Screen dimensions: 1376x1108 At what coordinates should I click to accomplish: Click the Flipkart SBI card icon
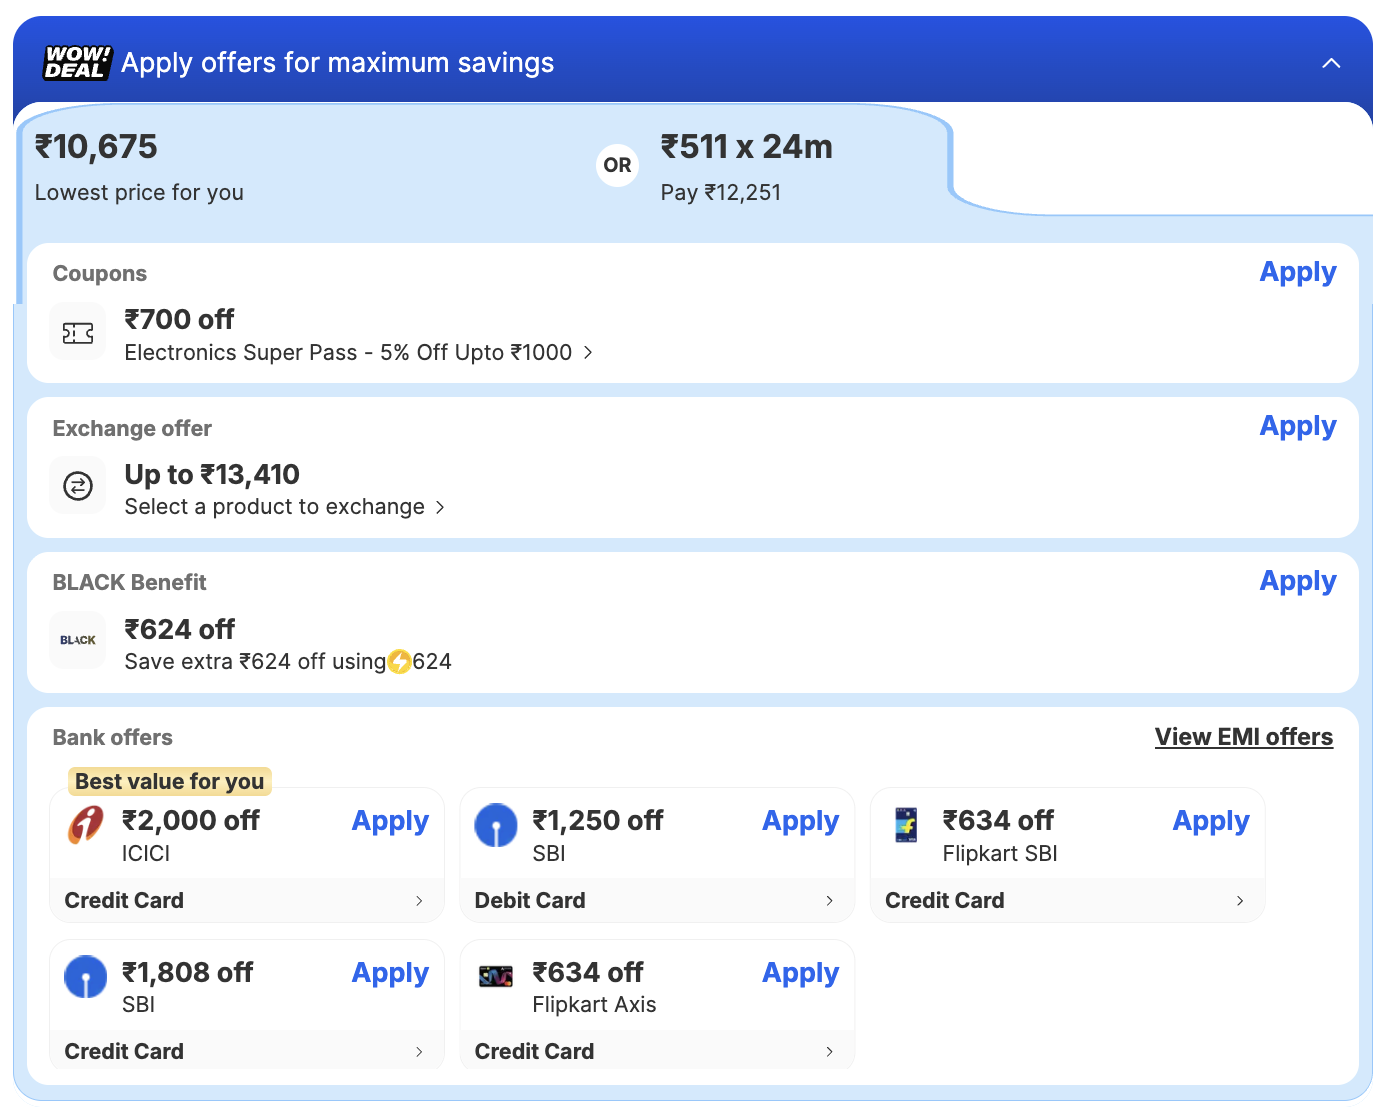click(x=906, y=826)
